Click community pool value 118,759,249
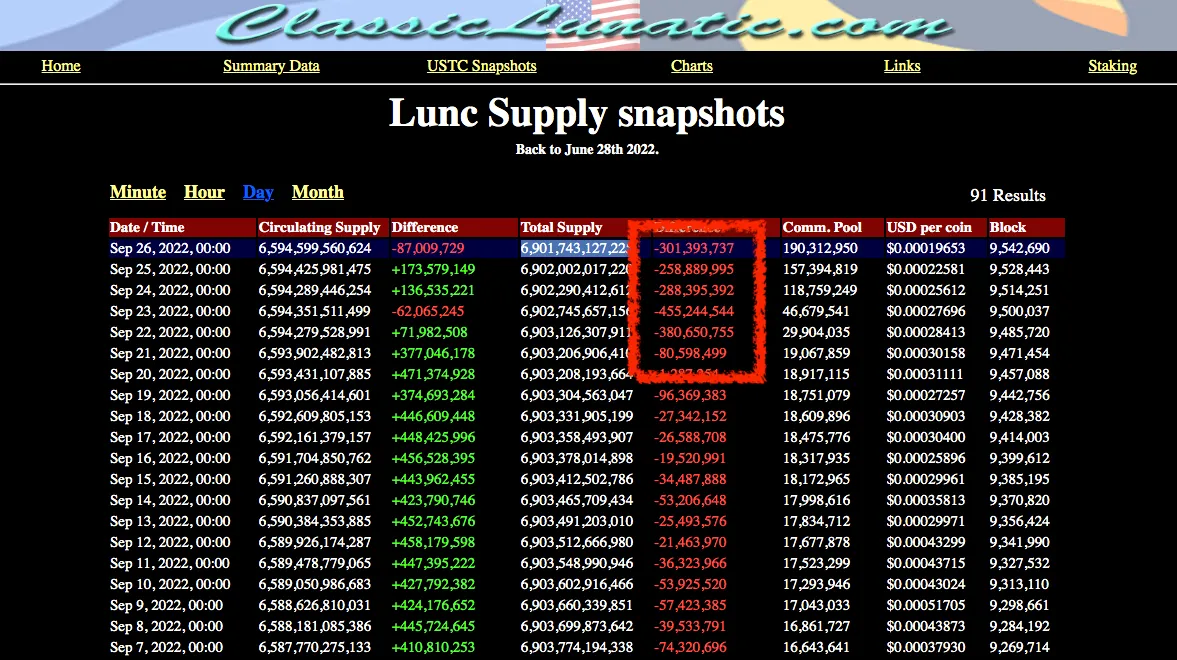The height and width of the screenshot is (660, 1177). point(820,291)
